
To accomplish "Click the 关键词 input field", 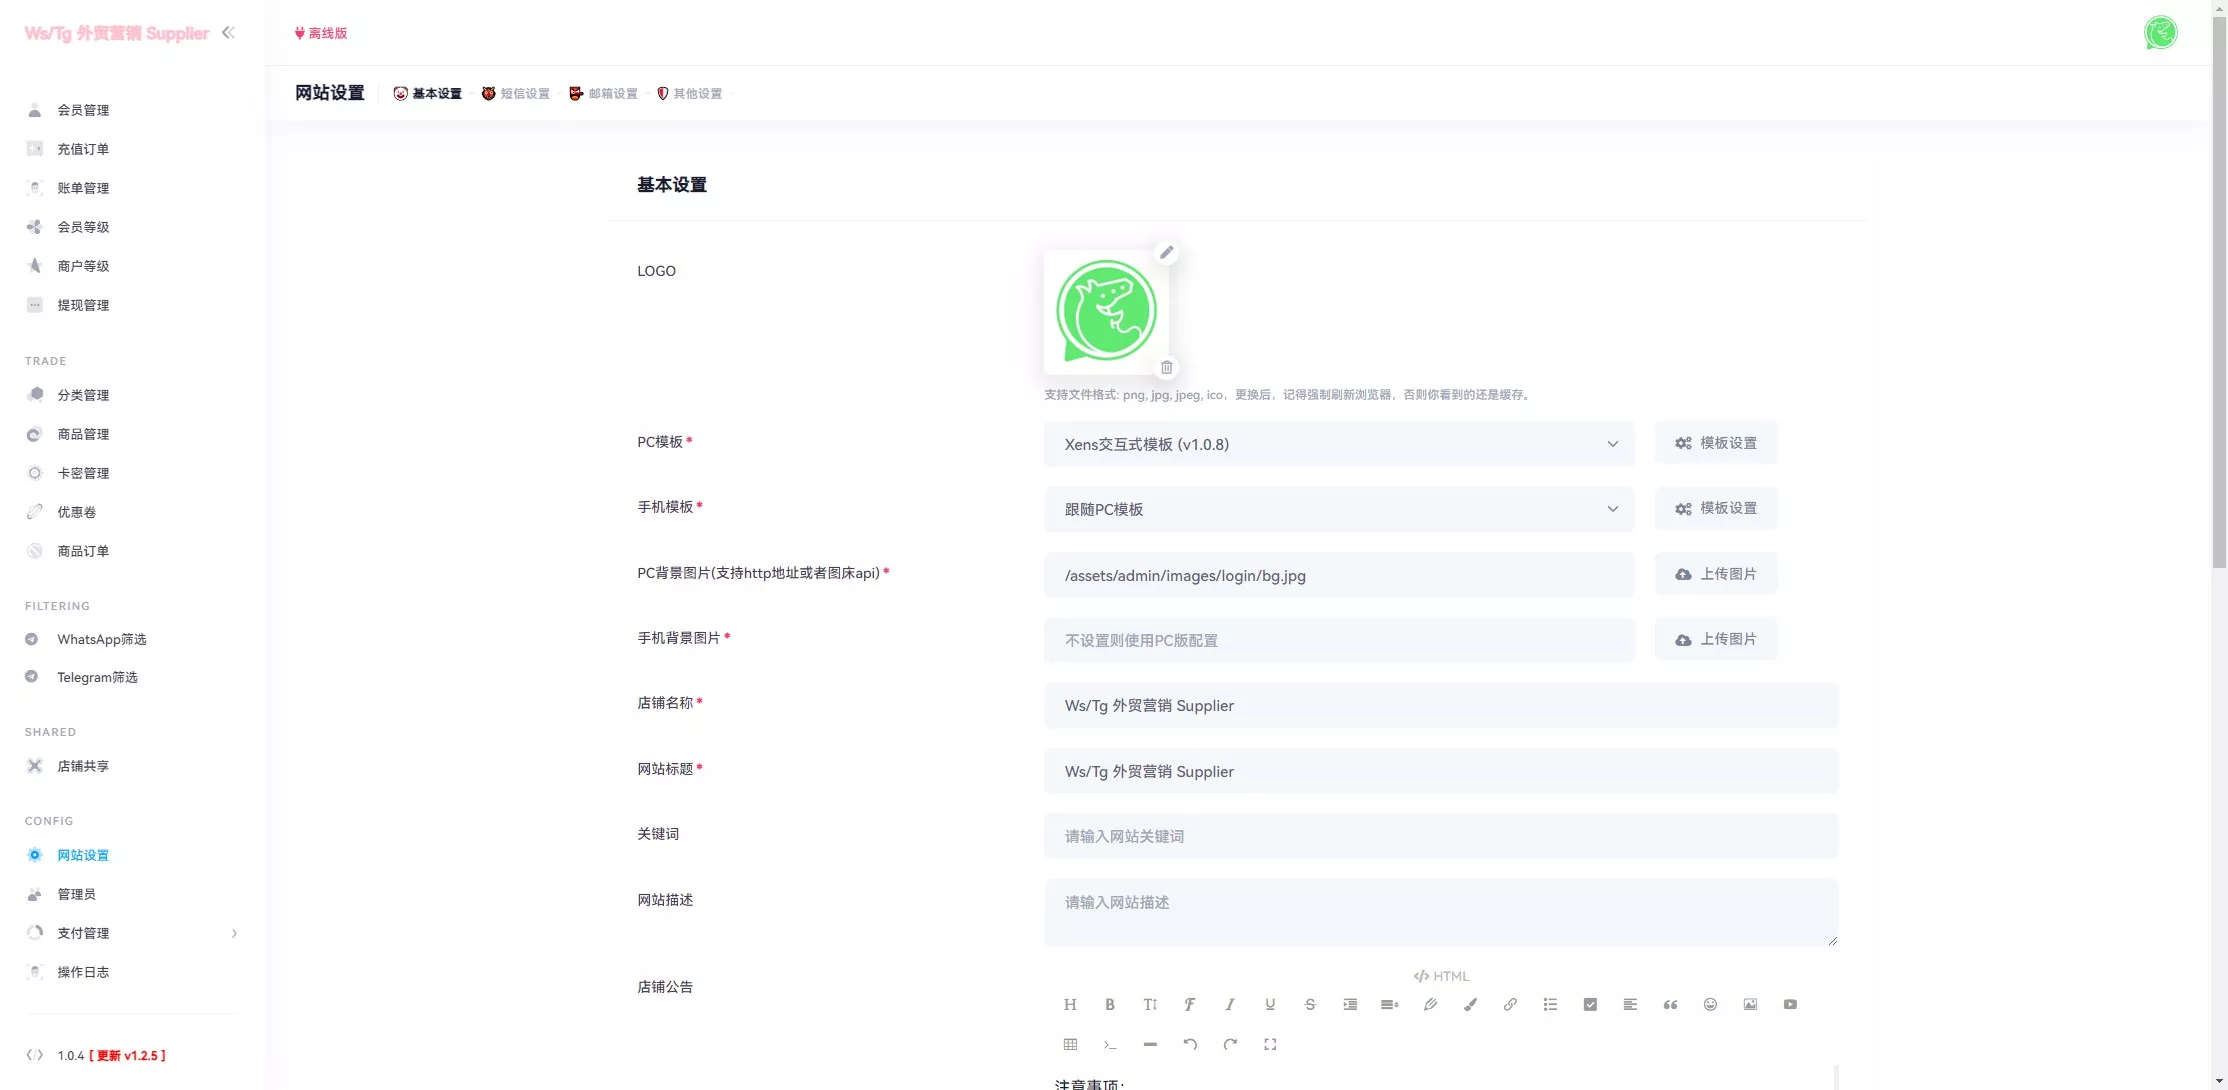I will 1440,836.
